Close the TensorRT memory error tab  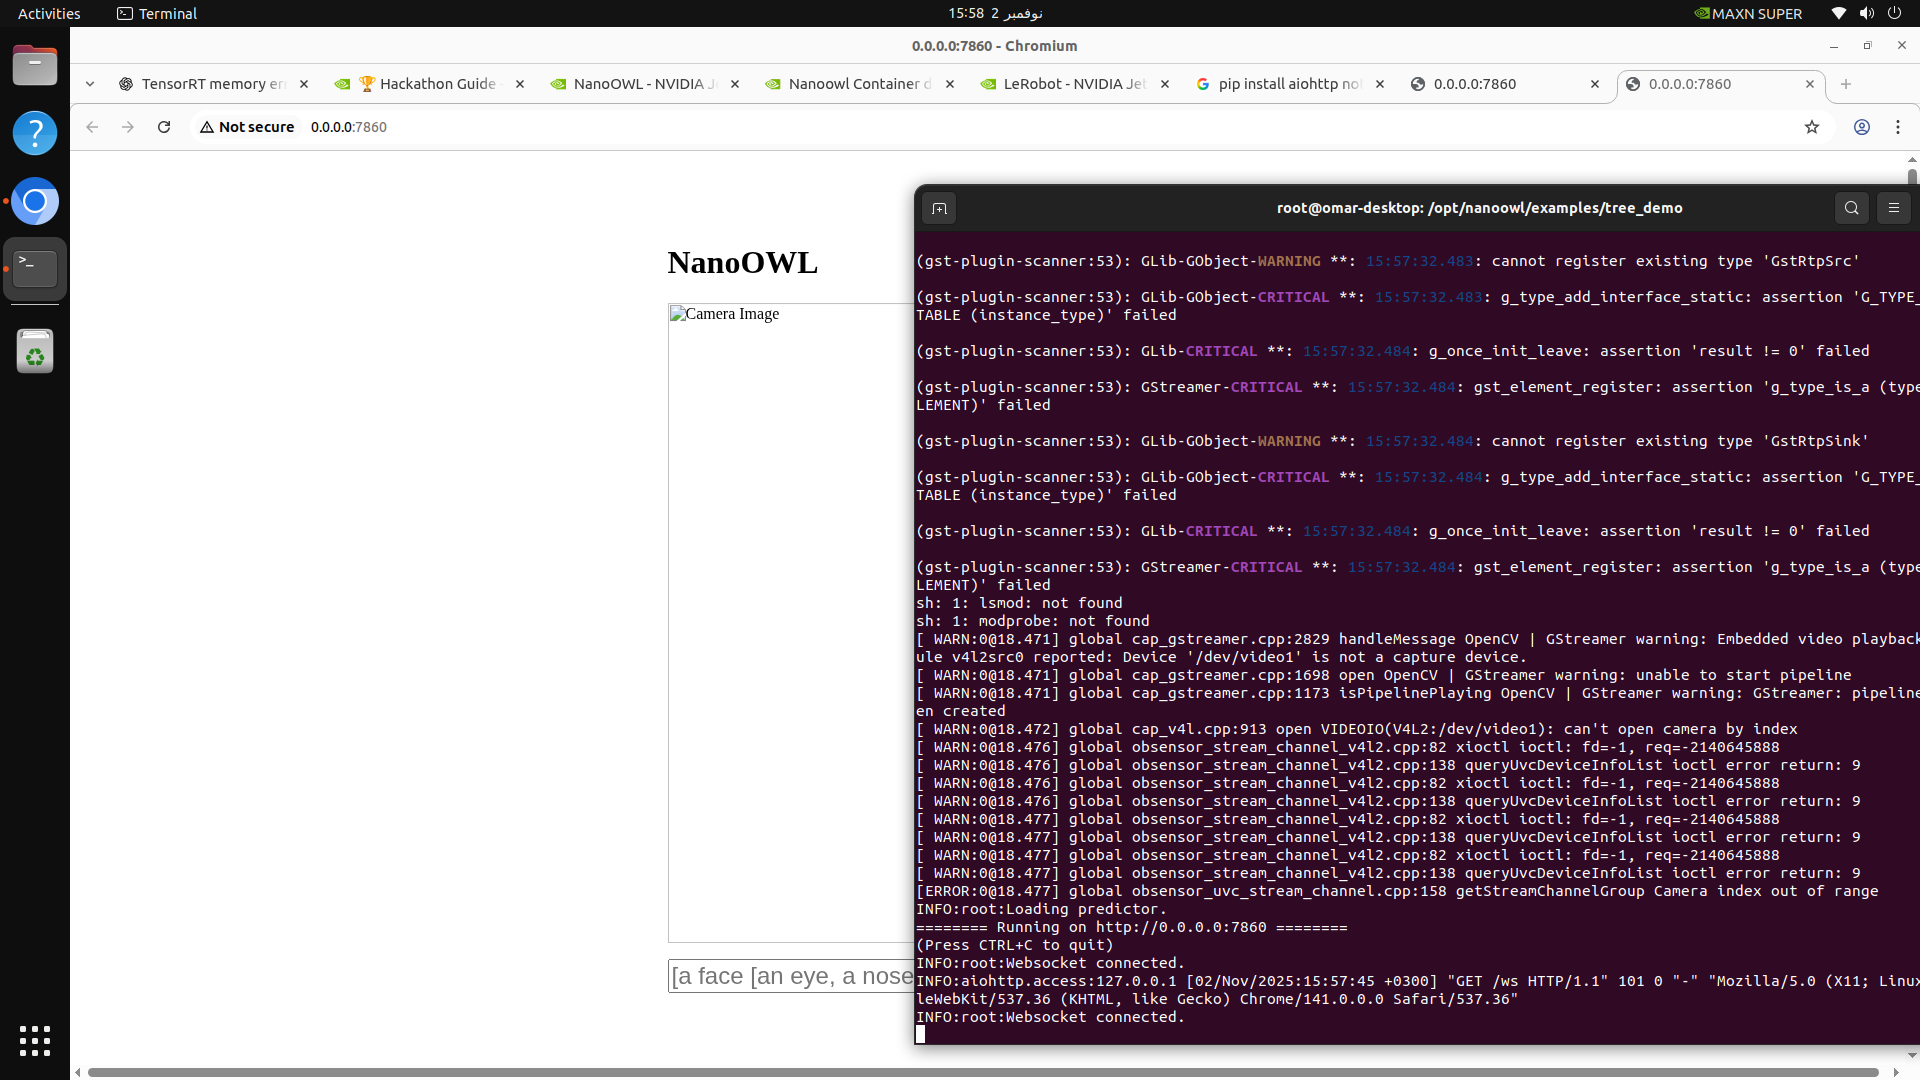[304, 84]
